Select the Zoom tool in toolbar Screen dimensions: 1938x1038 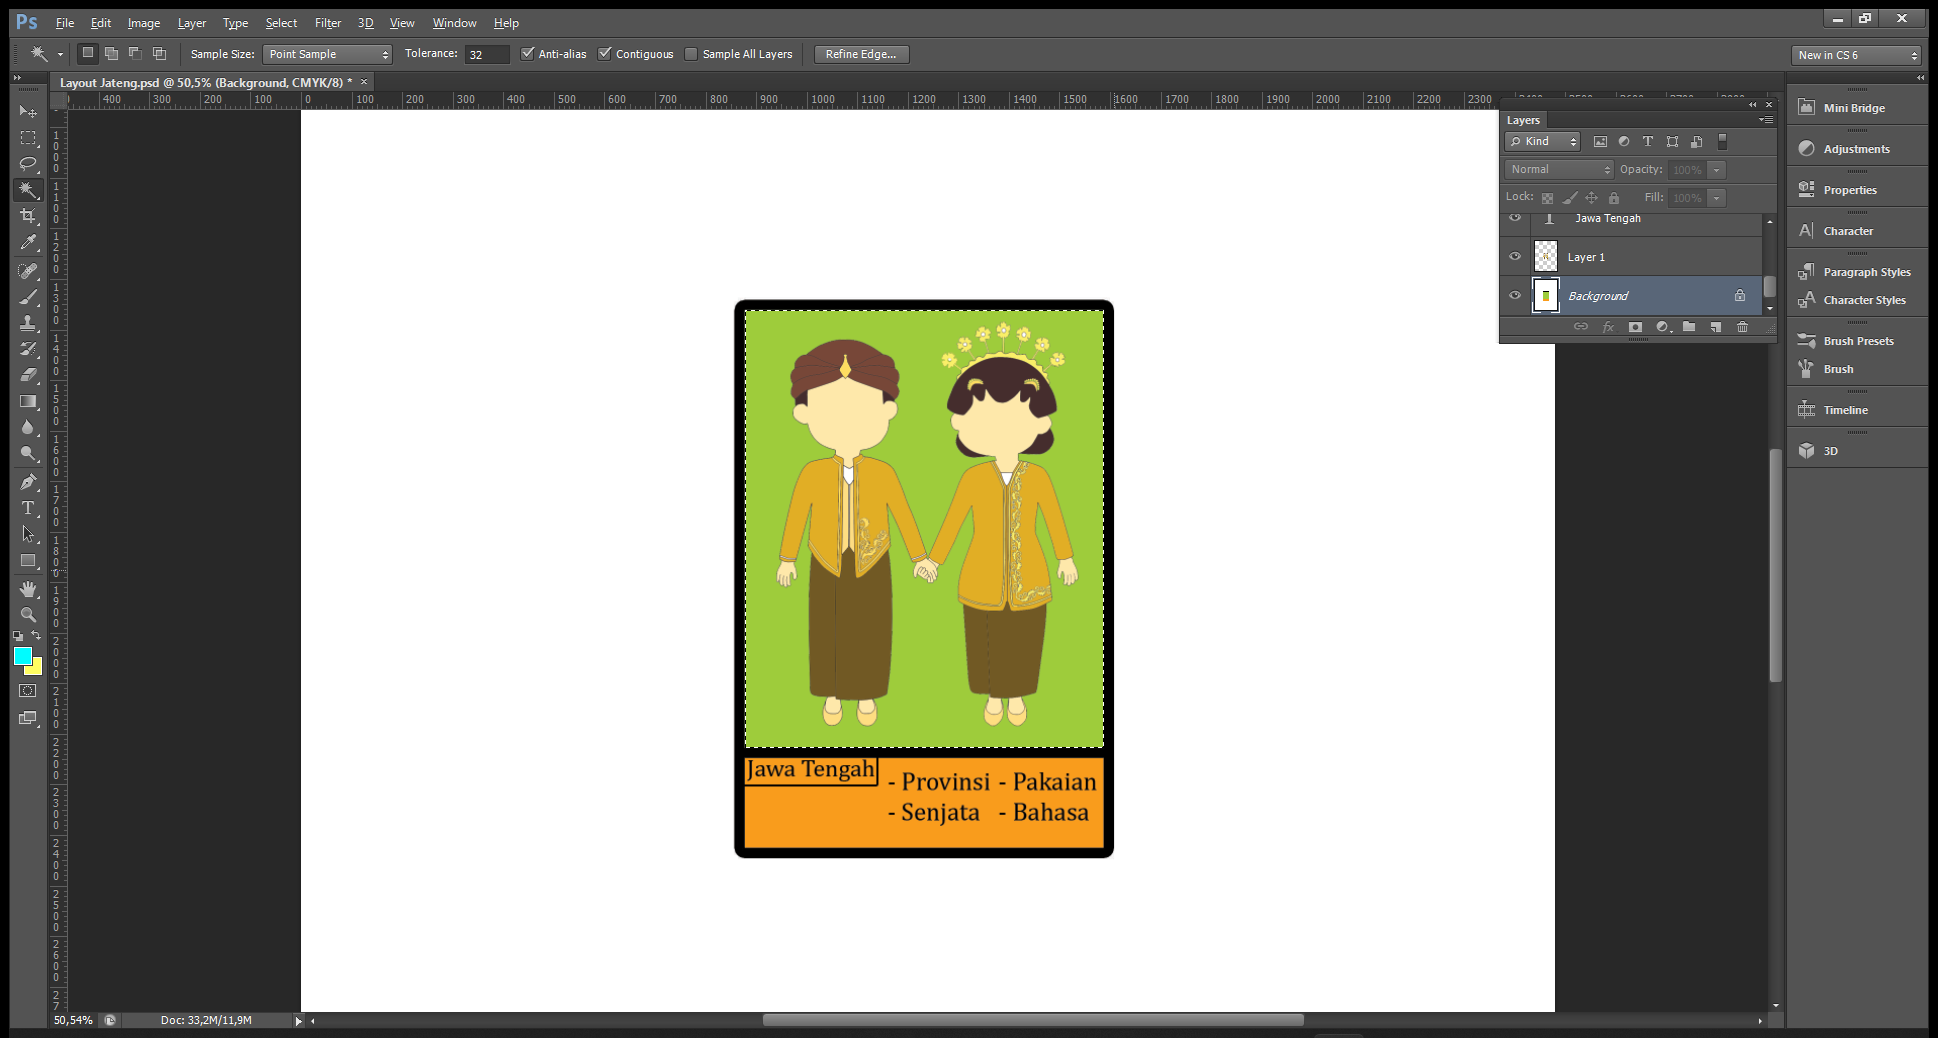[28, 615]
